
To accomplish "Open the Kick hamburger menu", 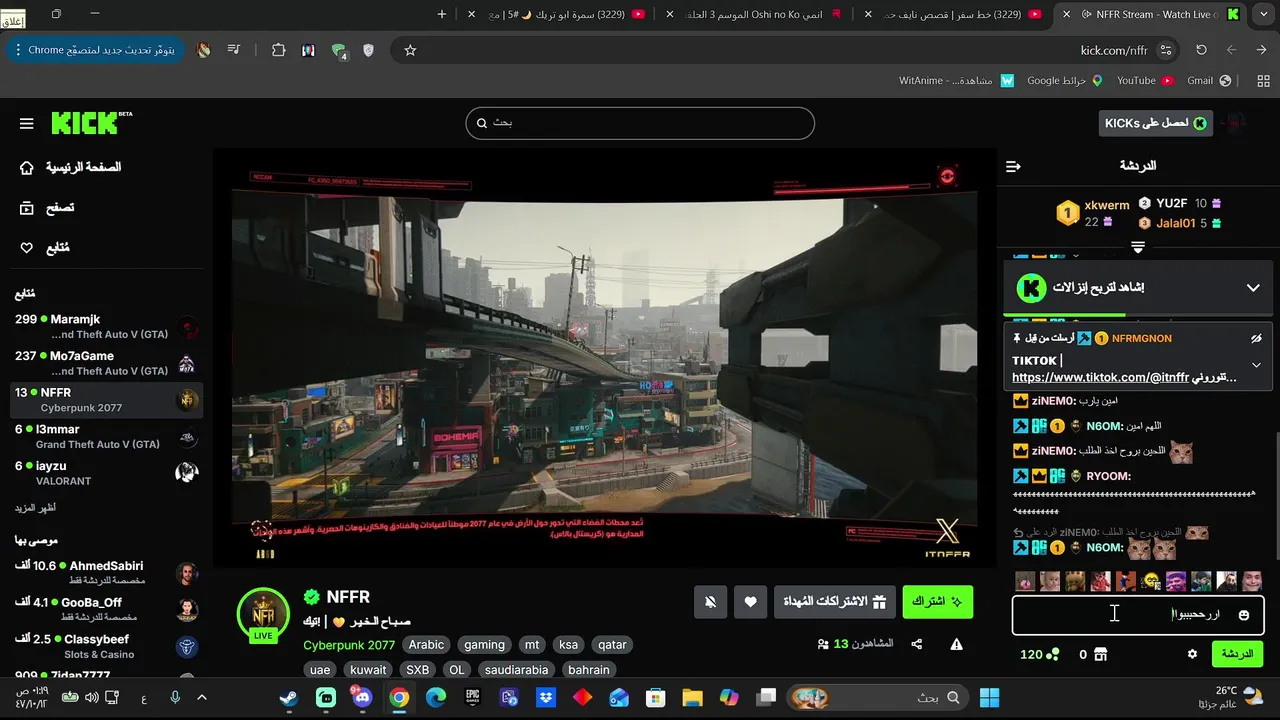I will (x=27, y=124).
